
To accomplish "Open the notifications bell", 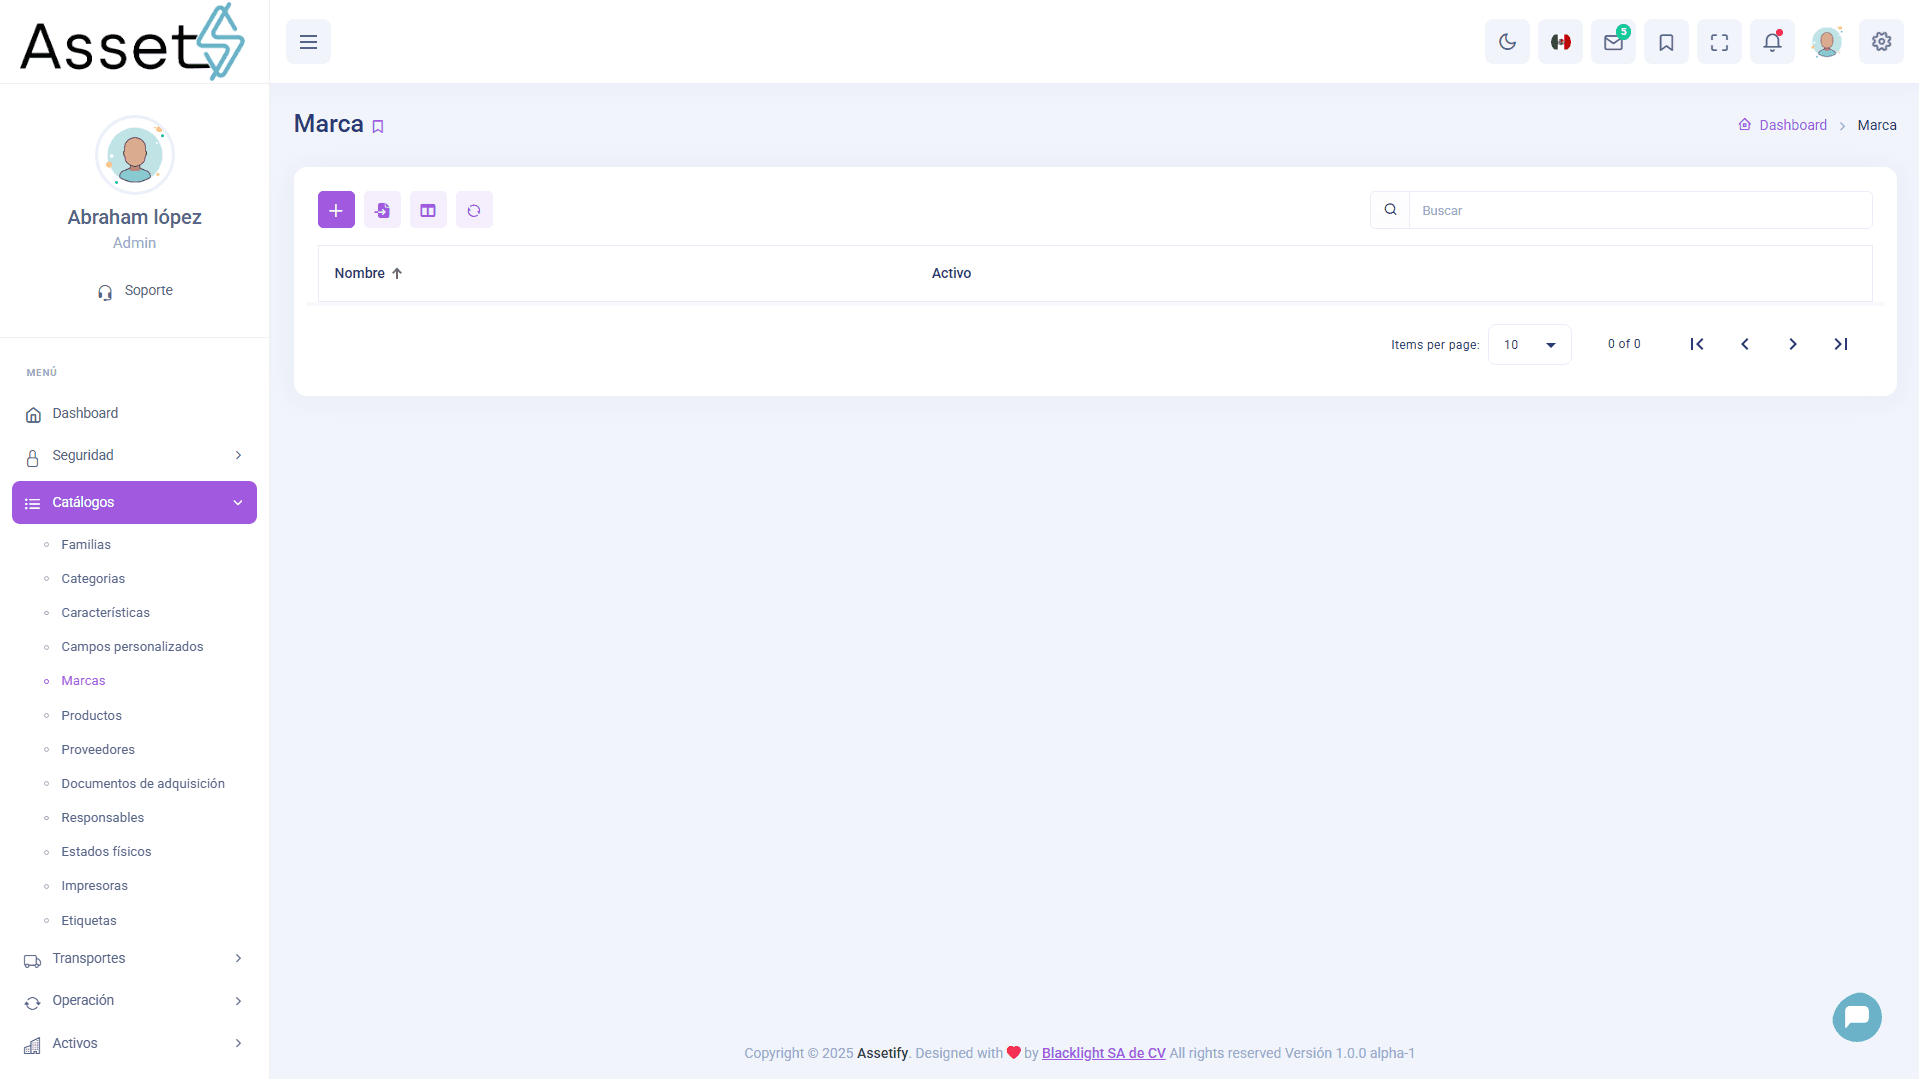I will click(x=1772, y=41).
